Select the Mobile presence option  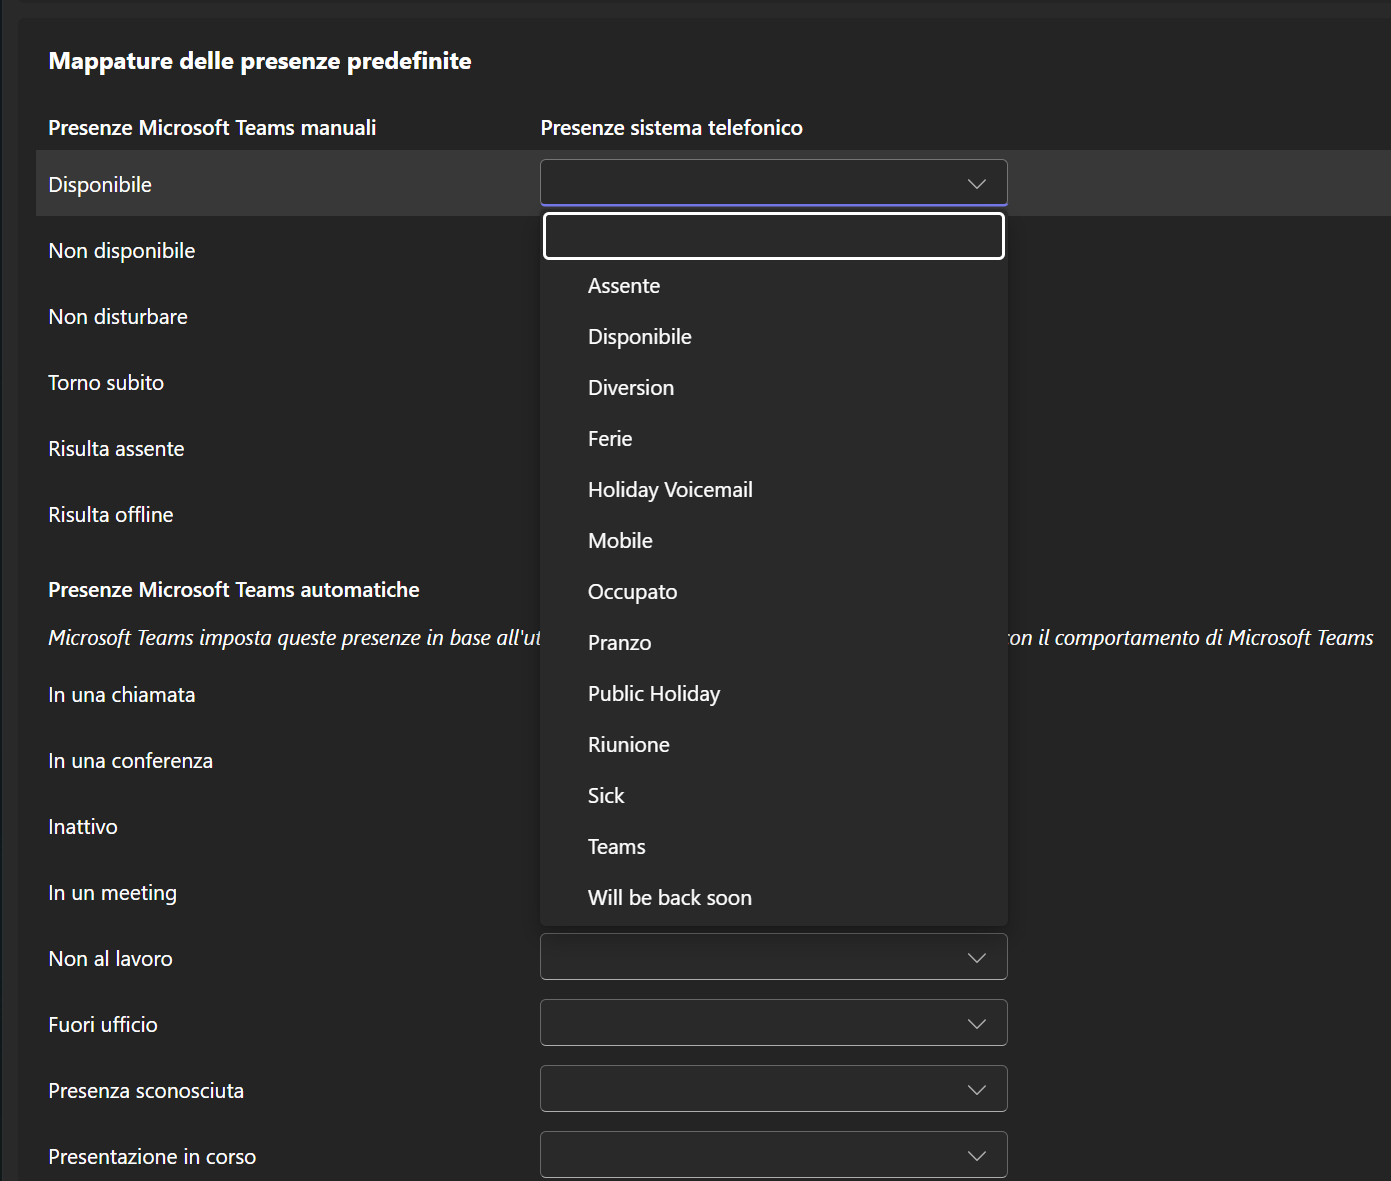click(620, 541)
